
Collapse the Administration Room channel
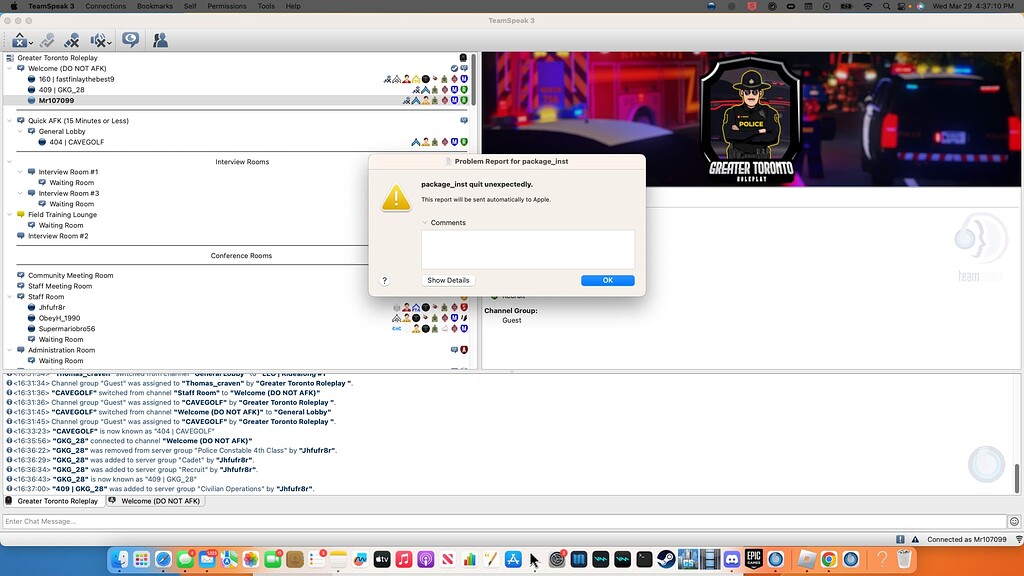[10, 350]
